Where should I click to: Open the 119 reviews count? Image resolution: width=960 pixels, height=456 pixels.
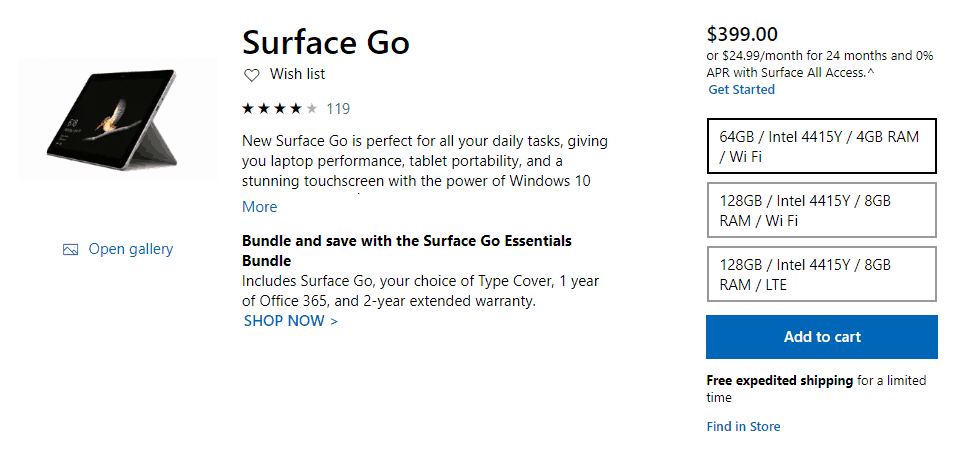click(x=338, y=109)
